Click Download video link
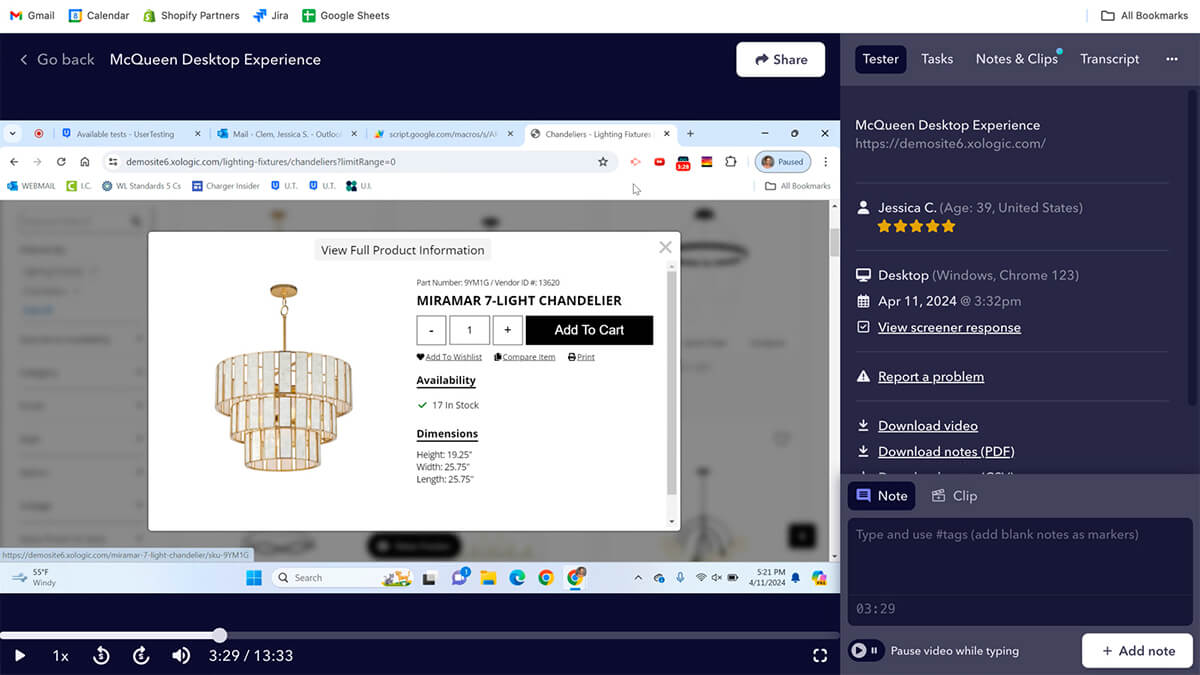Image resolution: width=1200 pixels, height=675 pixels. 928,426
